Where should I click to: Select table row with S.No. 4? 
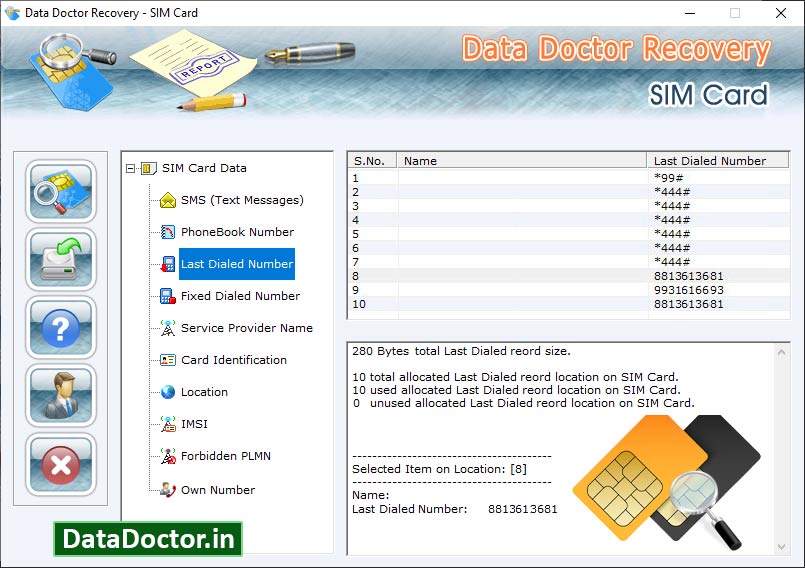[569, 220]
